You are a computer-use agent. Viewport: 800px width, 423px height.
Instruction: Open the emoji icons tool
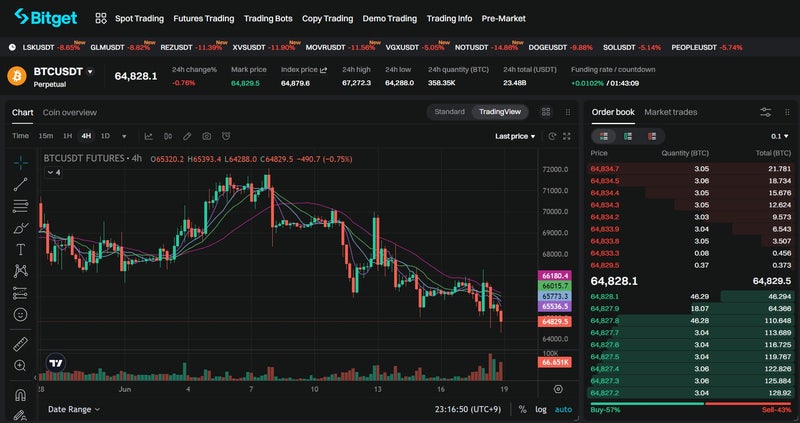tap(20, 315)
